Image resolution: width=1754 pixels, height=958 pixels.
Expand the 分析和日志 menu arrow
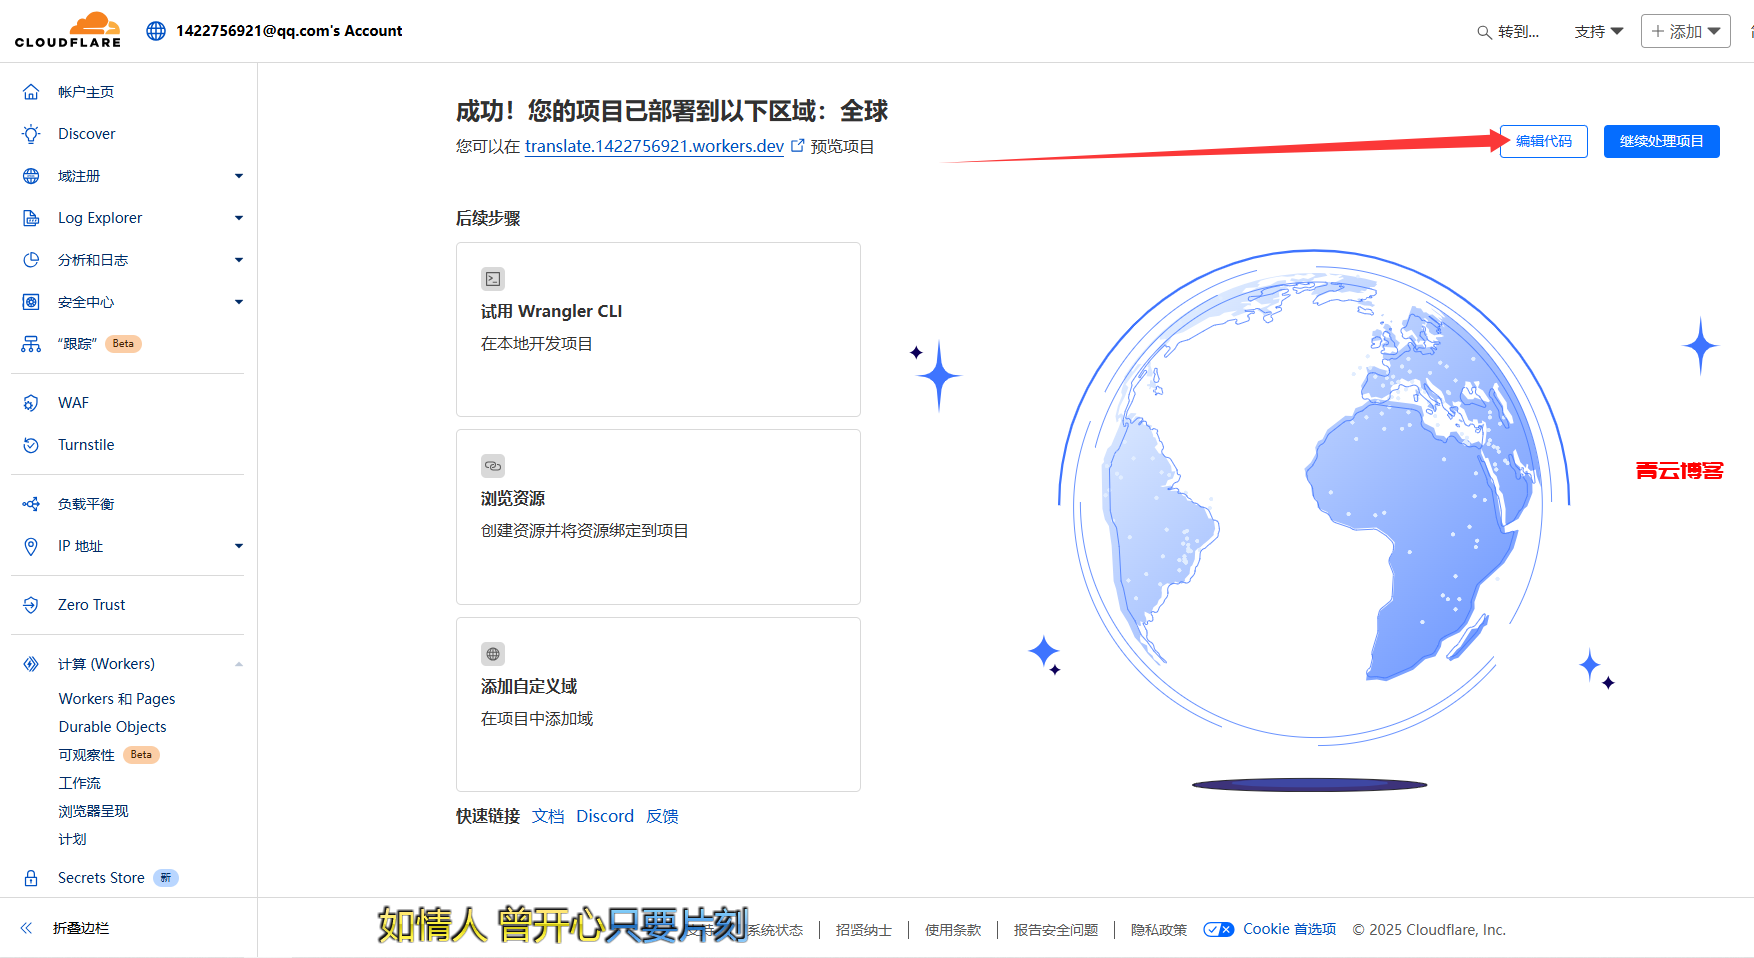point(239,260)
